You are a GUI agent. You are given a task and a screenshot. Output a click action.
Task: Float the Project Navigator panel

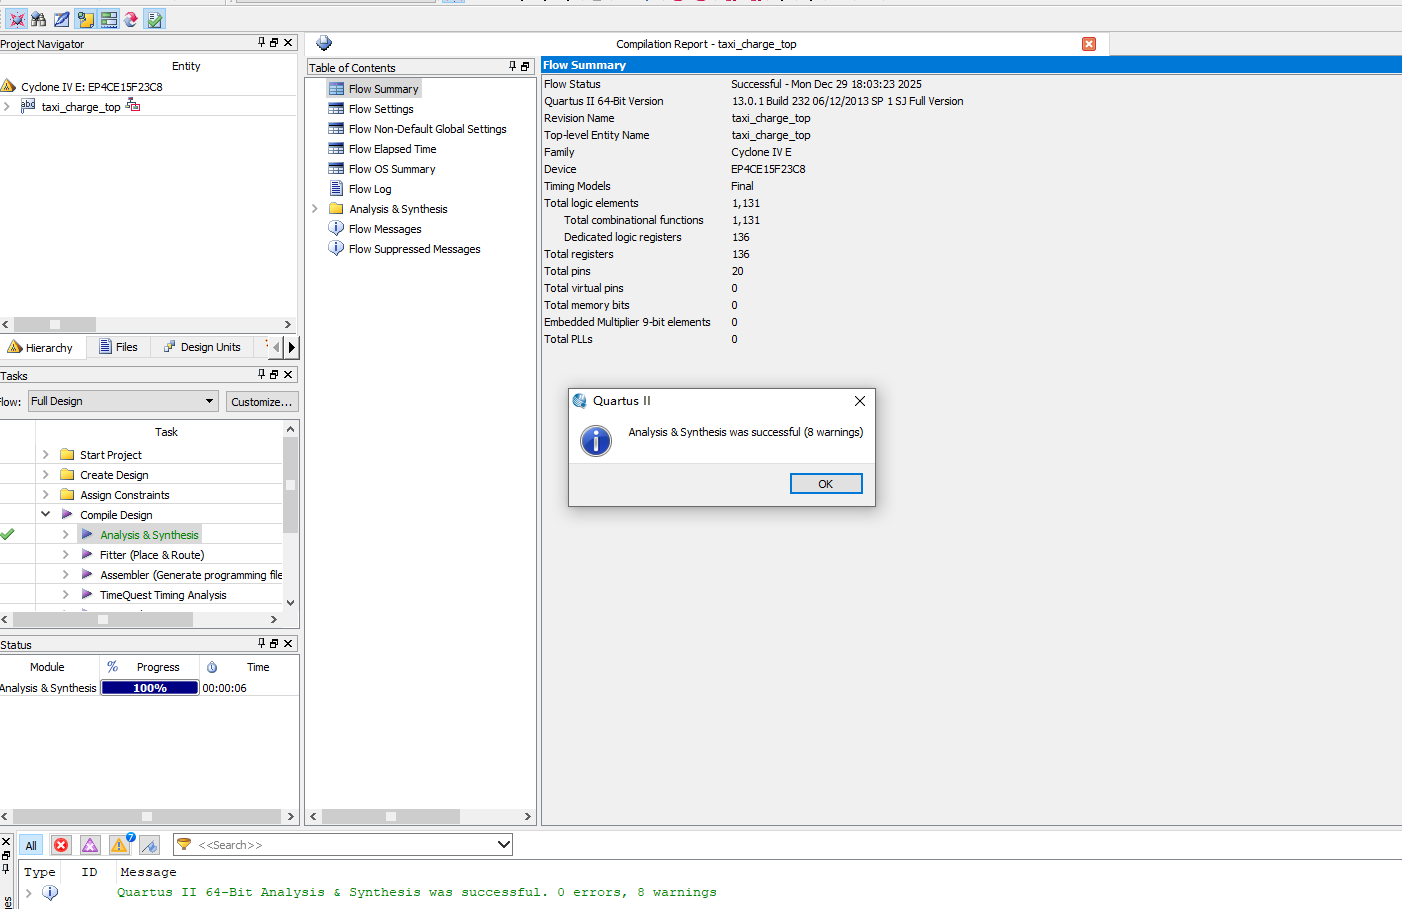pyautogui.click(x=274, y=42)
